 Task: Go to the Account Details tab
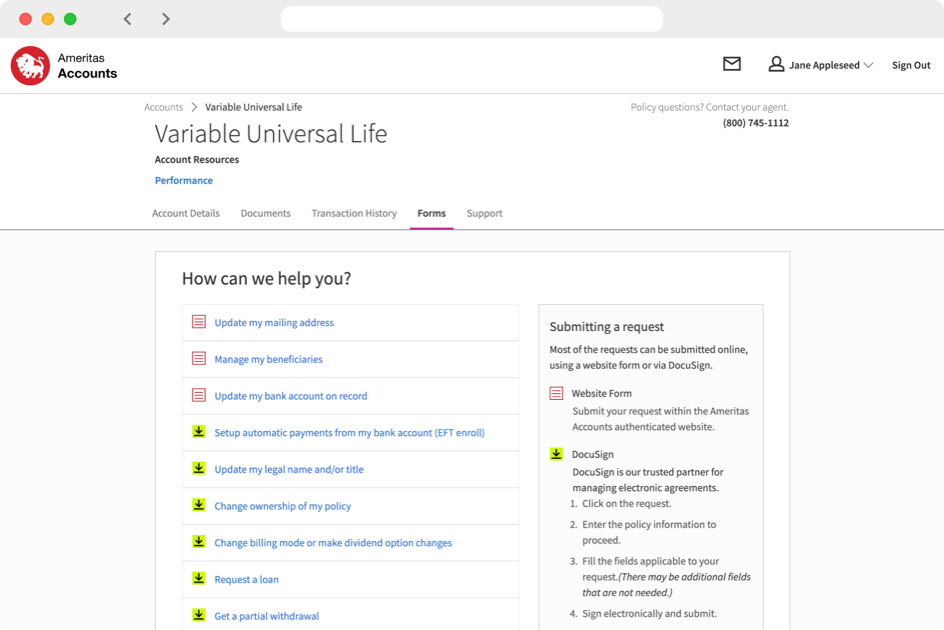pyautogui.click(x=186, y=213)
